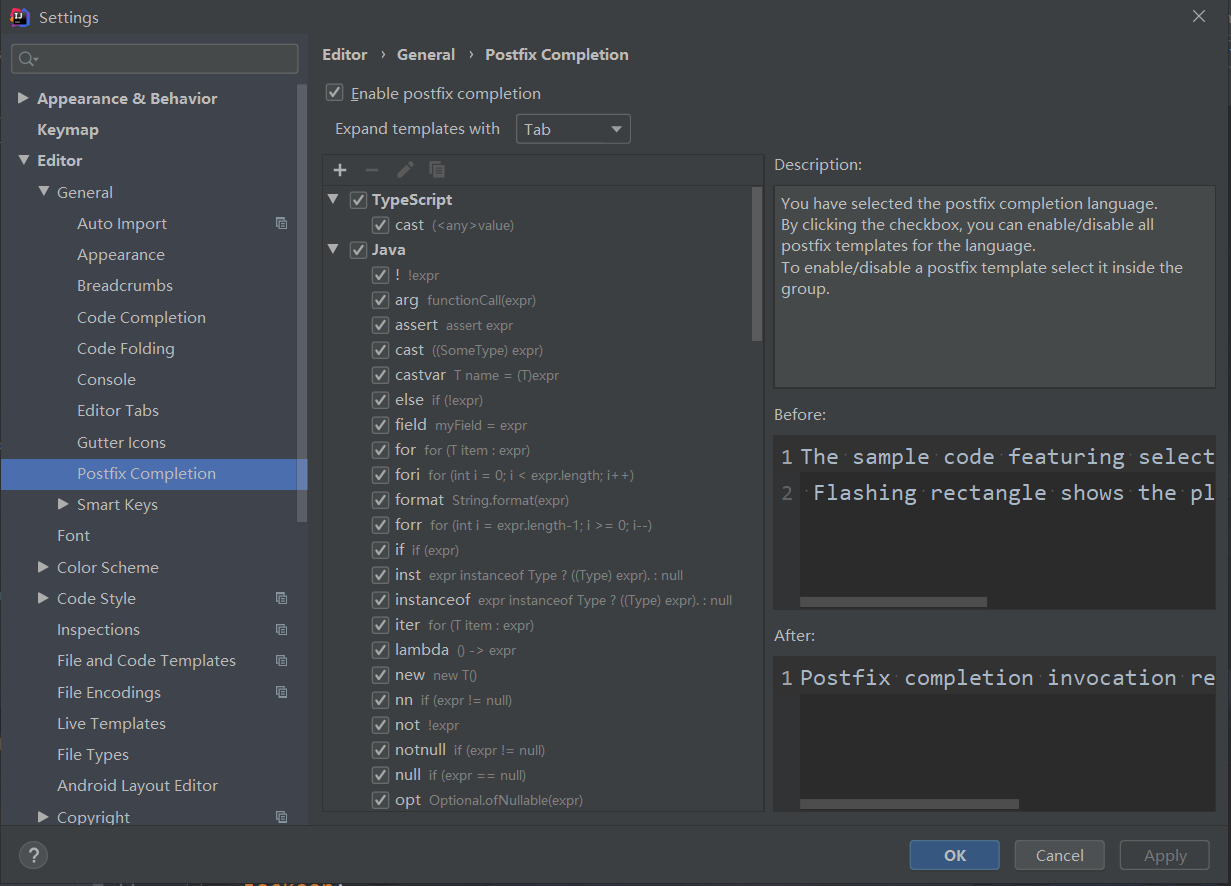The width and height of the screenshot is (1231, 886).
Task: Click the Apply button
Action: [1165, 855]
